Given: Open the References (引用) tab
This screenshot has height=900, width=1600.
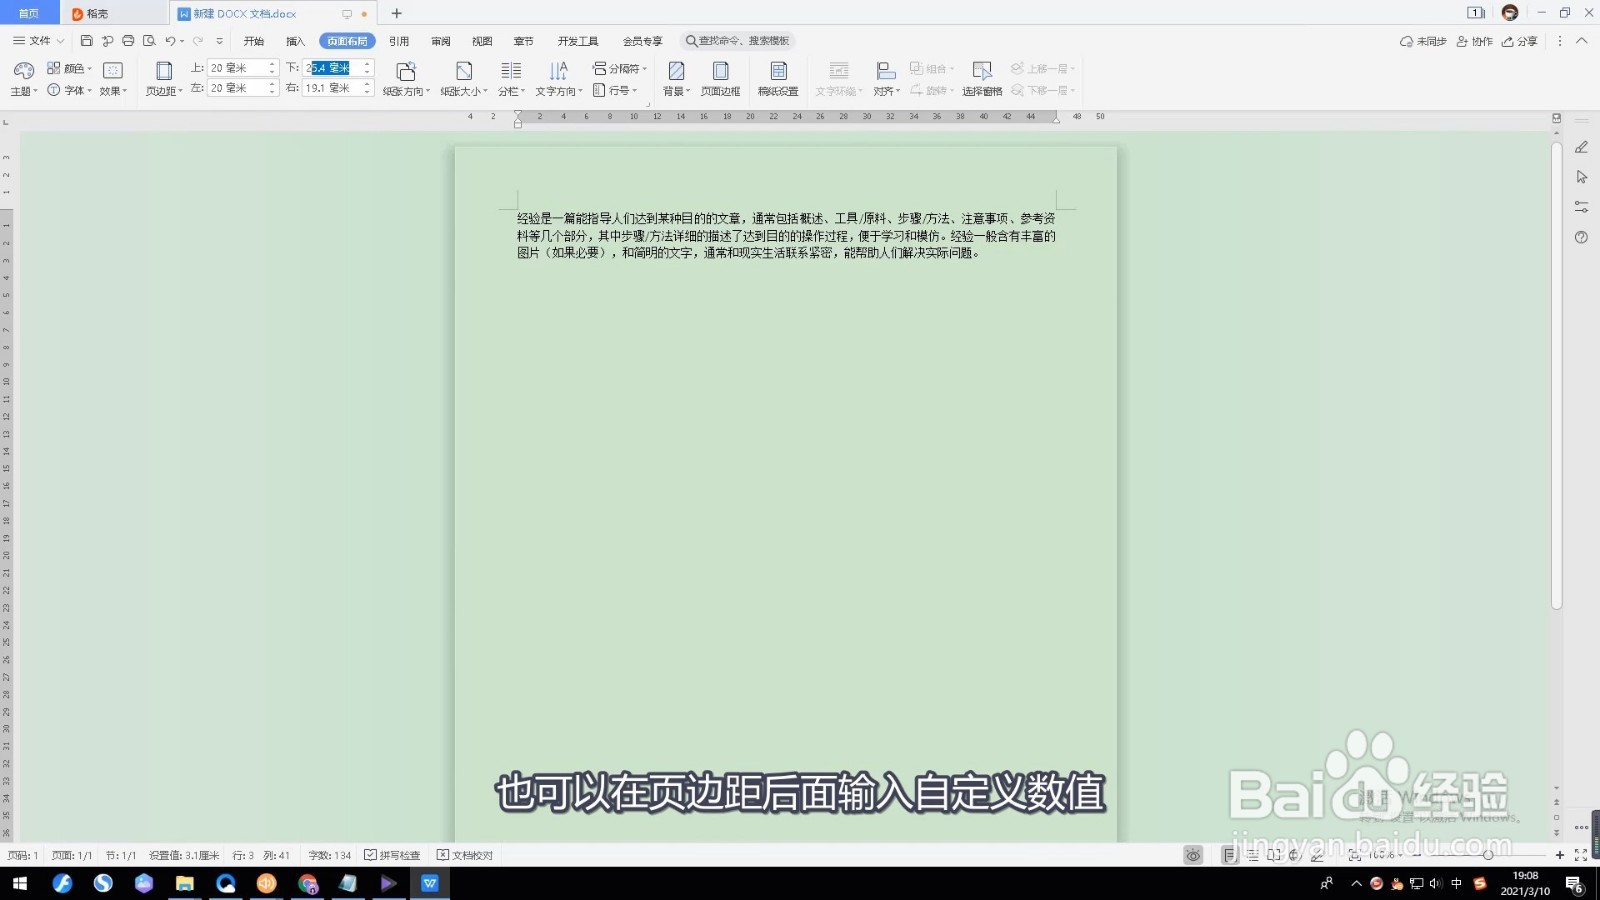Looking at the screenshot, I should coord(399,41).
